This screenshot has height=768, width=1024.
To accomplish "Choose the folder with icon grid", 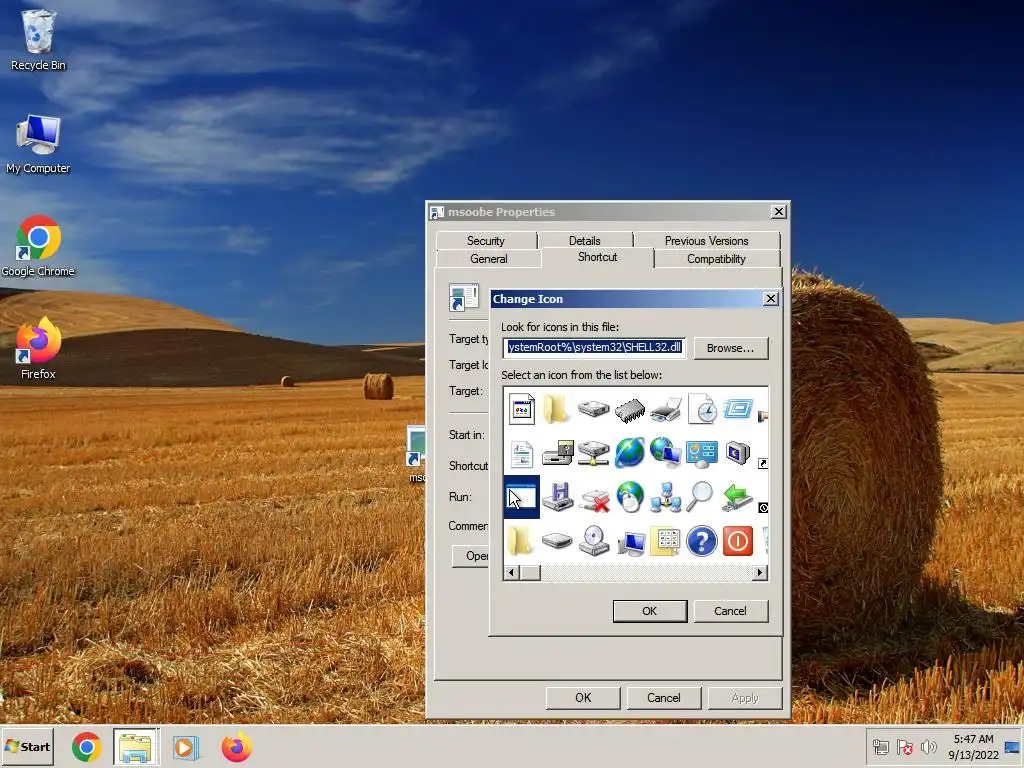I will [665, 541].
